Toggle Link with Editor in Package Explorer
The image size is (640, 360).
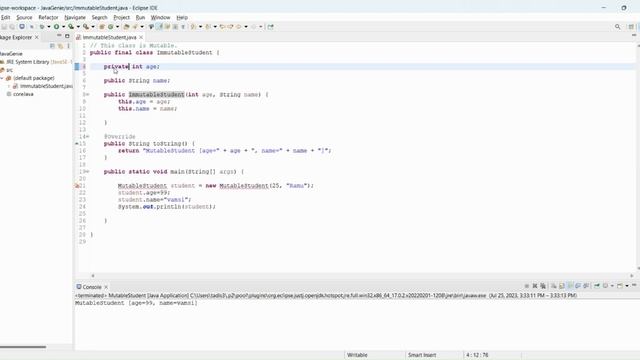coord(60,46)
